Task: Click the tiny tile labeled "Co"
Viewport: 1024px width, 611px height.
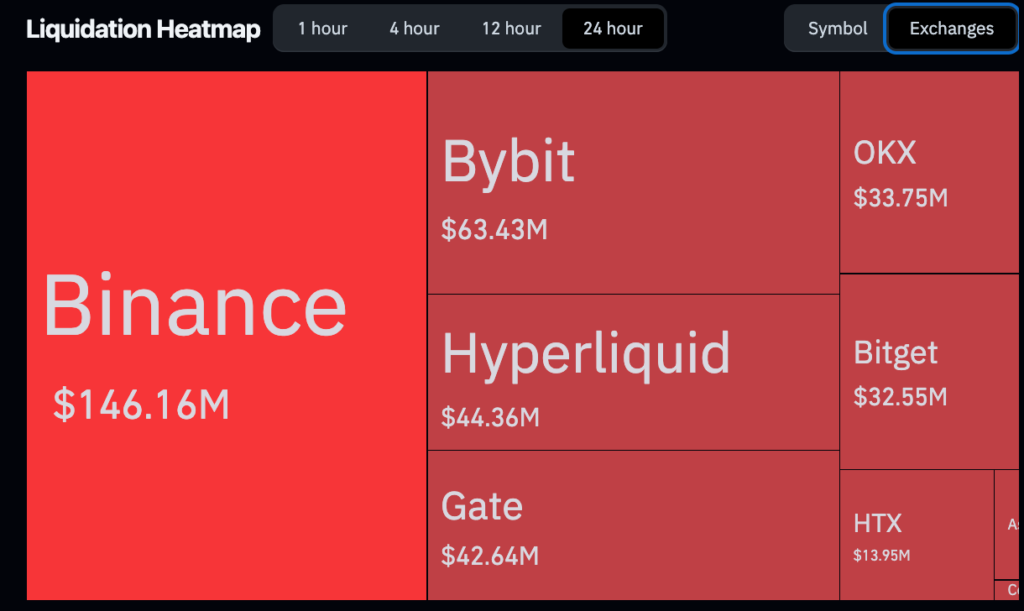Action: click(1008, 589)
